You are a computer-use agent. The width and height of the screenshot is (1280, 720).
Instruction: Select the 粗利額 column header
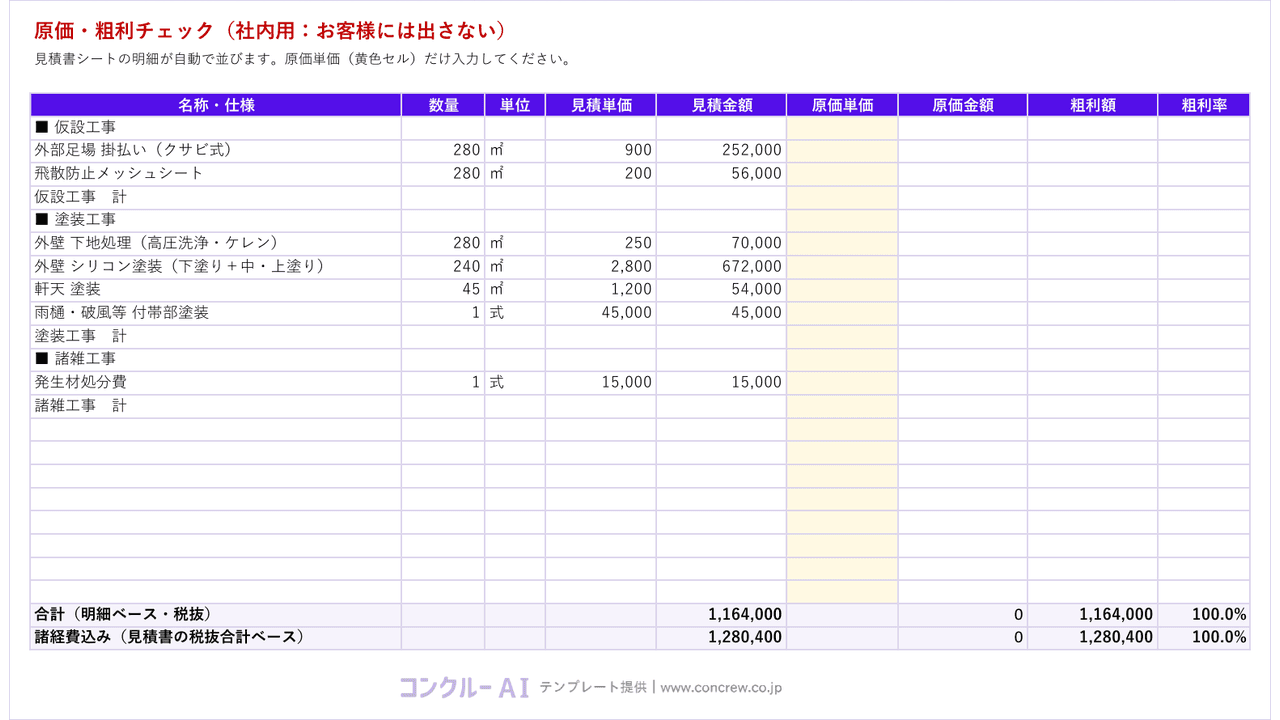pyautogui.click(x=1092, y=105)
